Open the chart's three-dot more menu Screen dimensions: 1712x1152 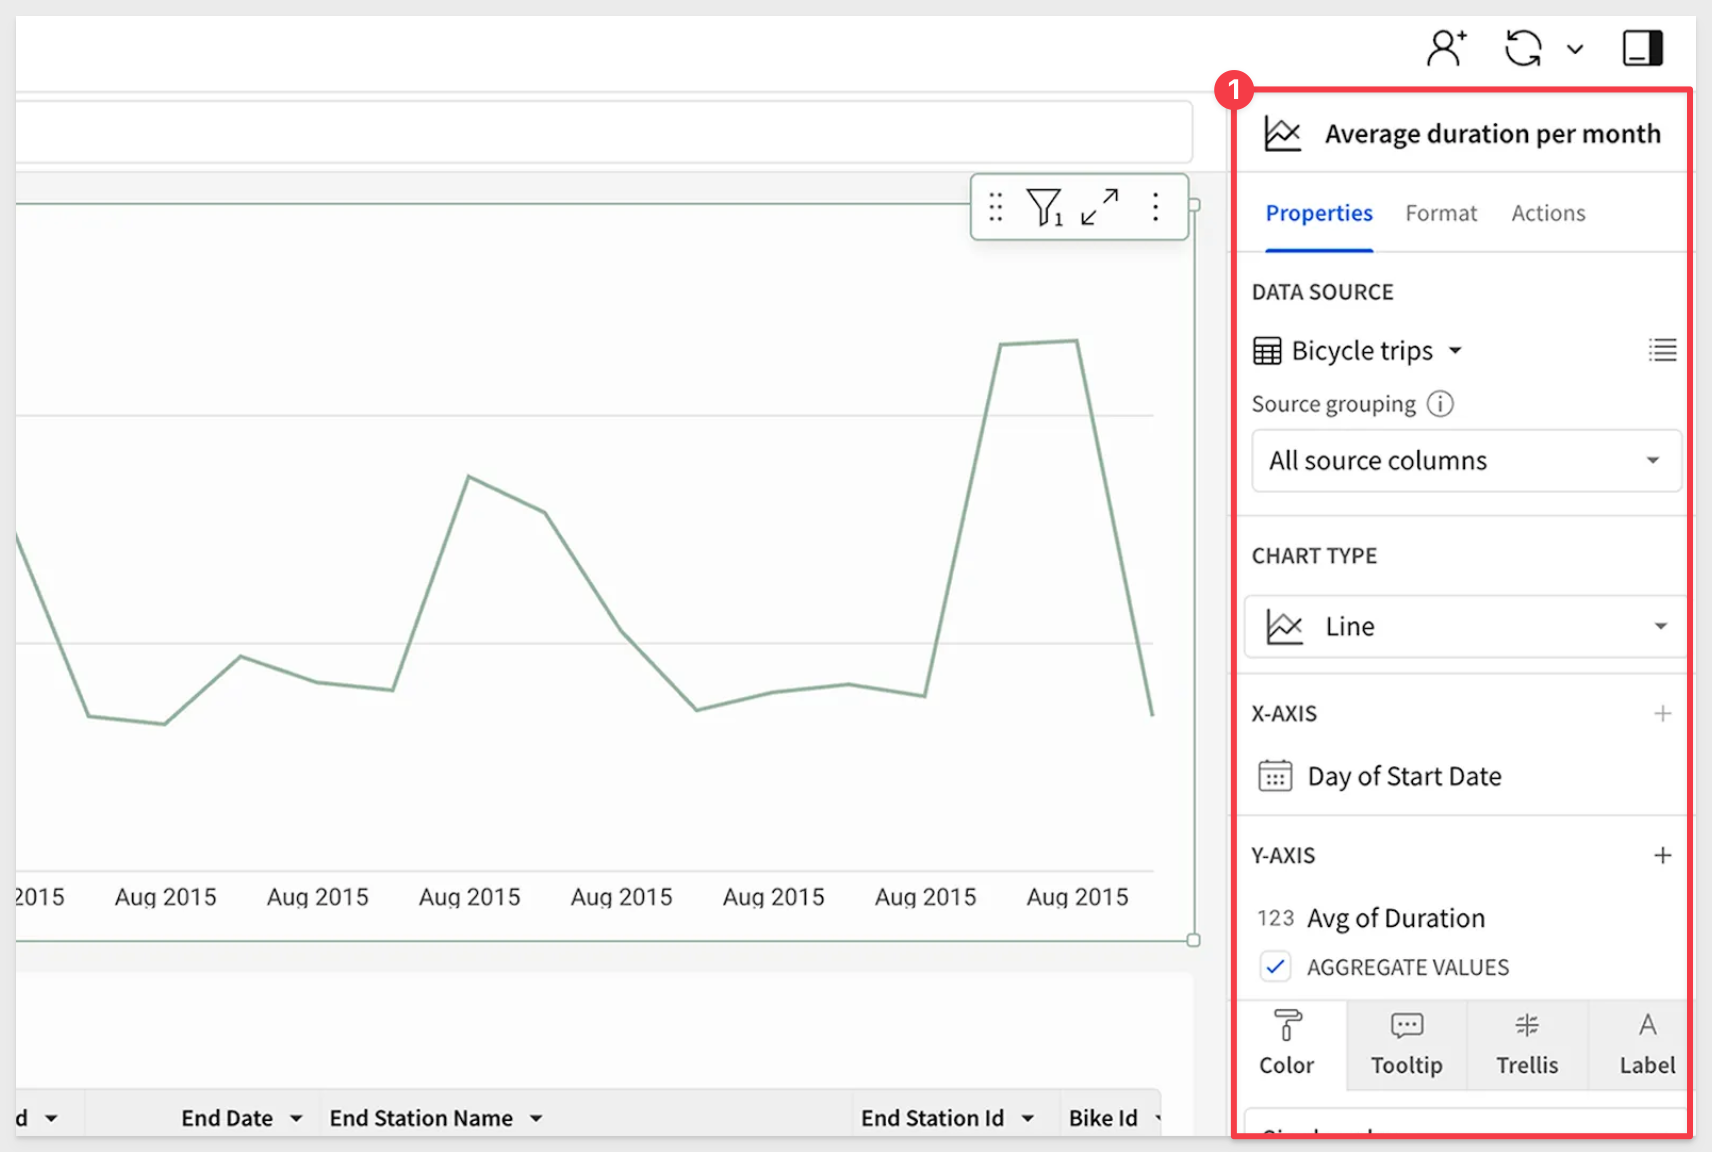point(1156,207)
